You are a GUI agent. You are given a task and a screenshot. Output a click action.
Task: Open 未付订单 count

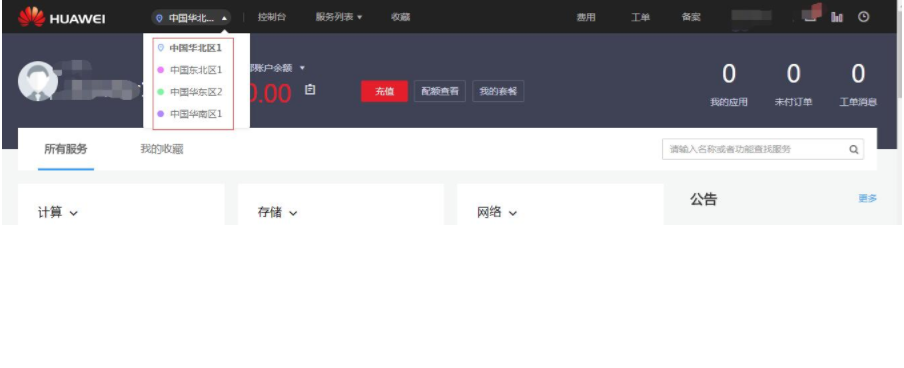[793, 85]
